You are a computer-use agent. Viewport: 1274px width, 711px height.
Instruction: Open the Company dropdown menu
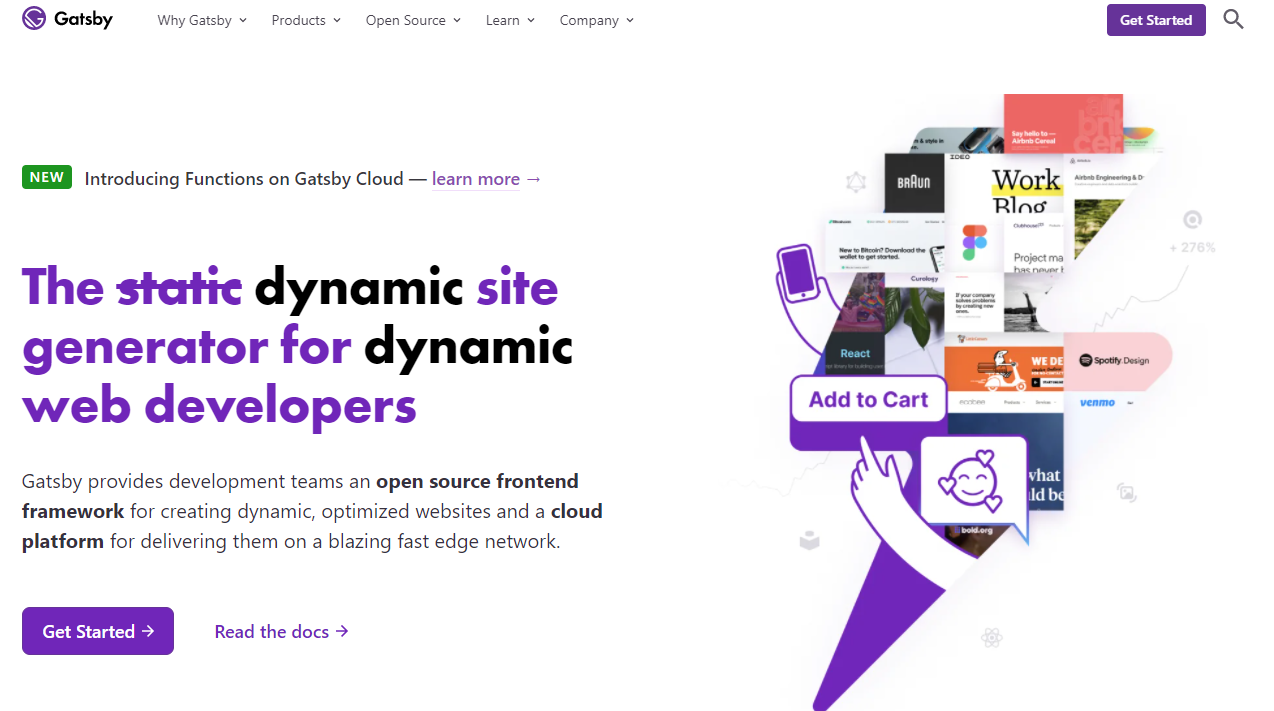597,20
